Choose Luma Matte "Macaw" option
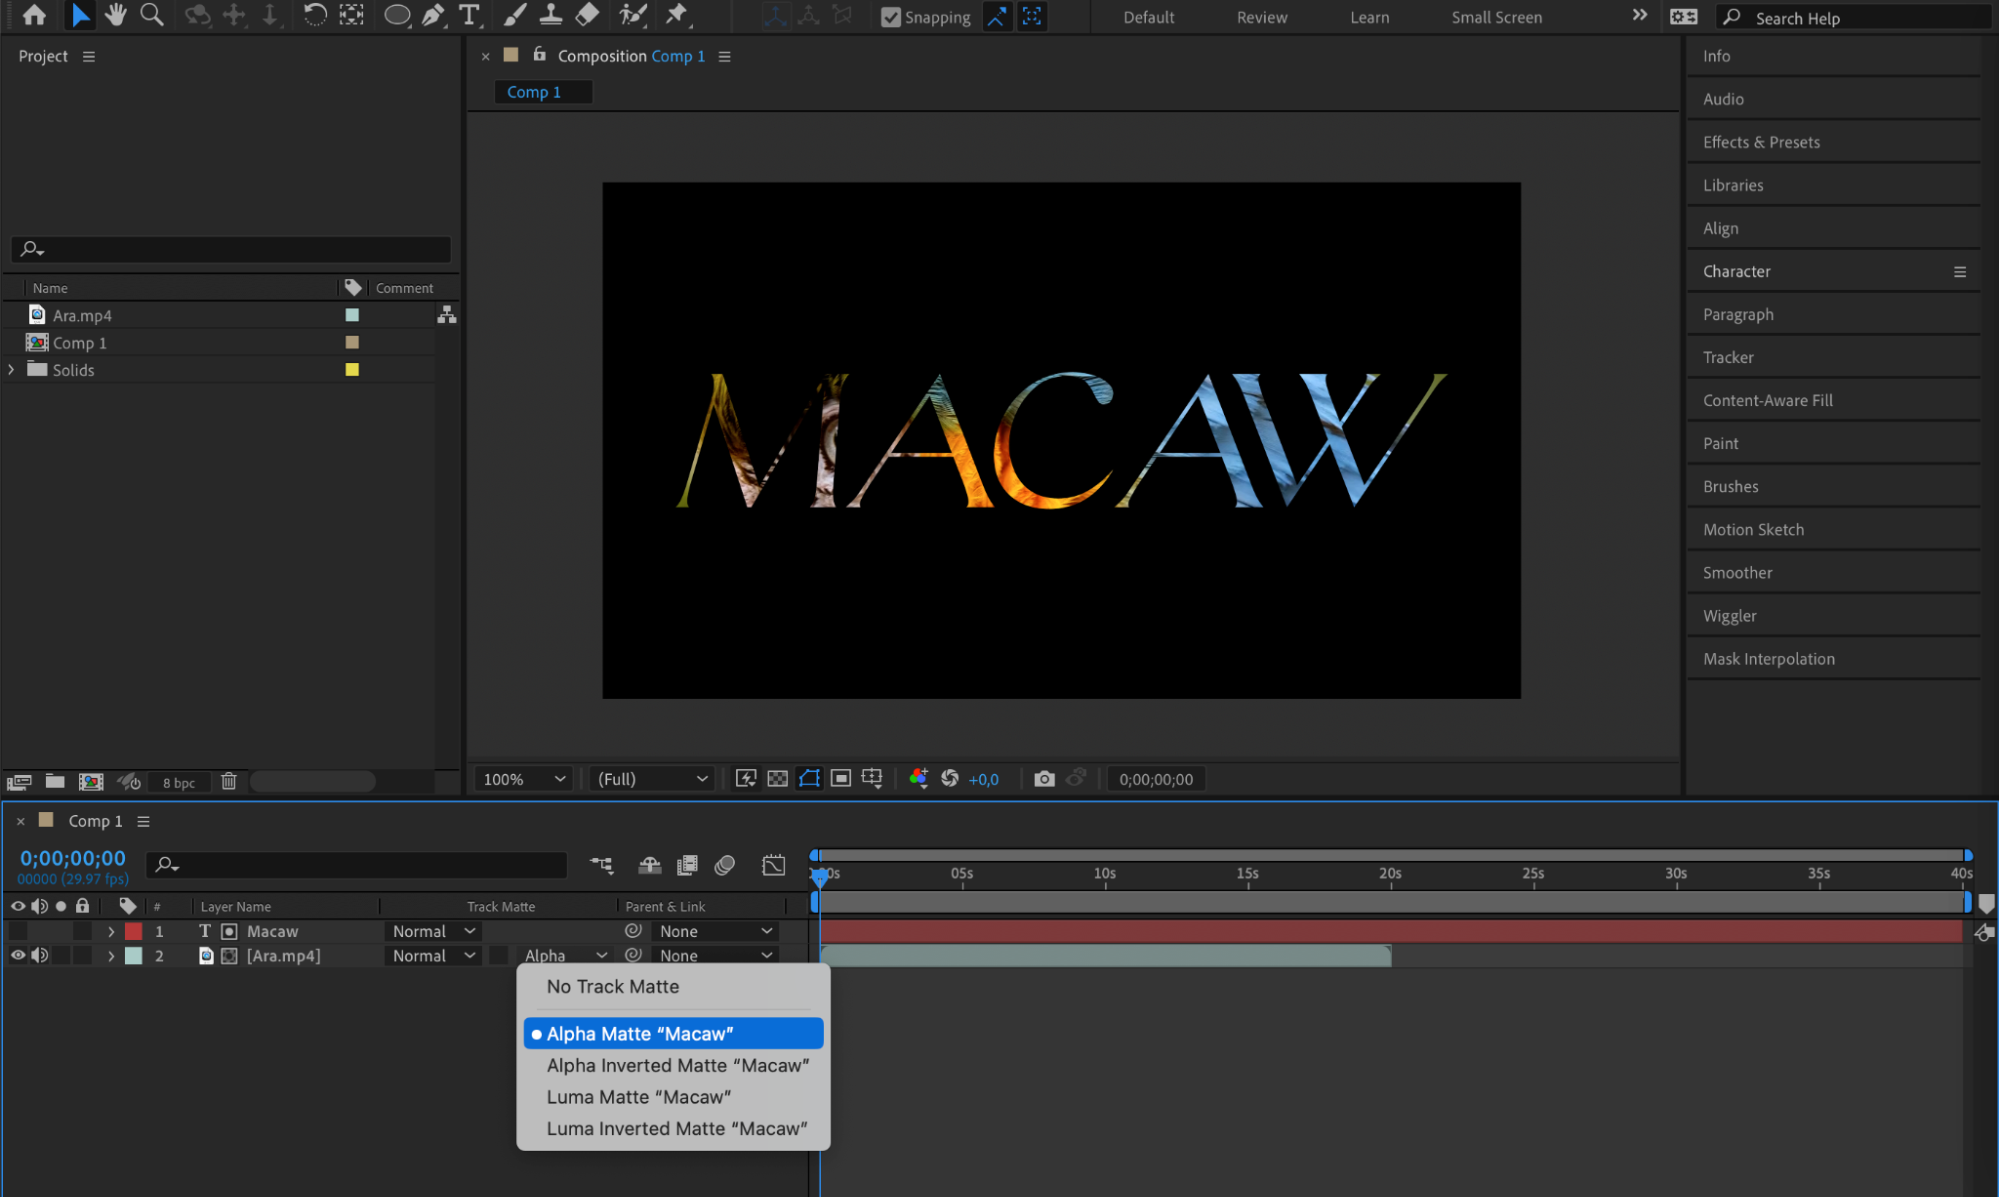This screenshot has width=1999, height=1197. coord(638,1097)
